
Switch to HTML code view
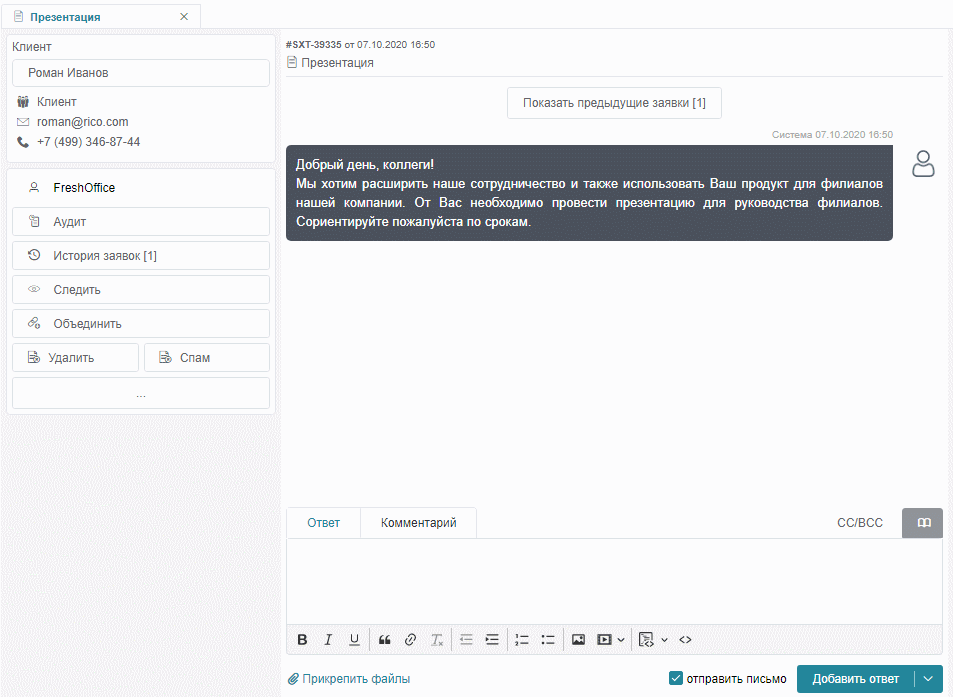coord(686,639)
